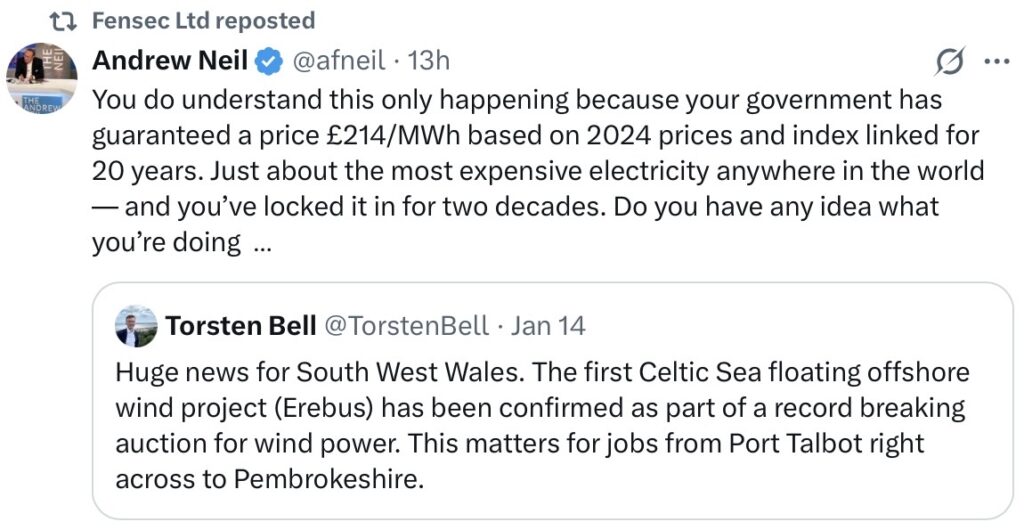Open Andrew Neil's profile picture

pos(41,78)
